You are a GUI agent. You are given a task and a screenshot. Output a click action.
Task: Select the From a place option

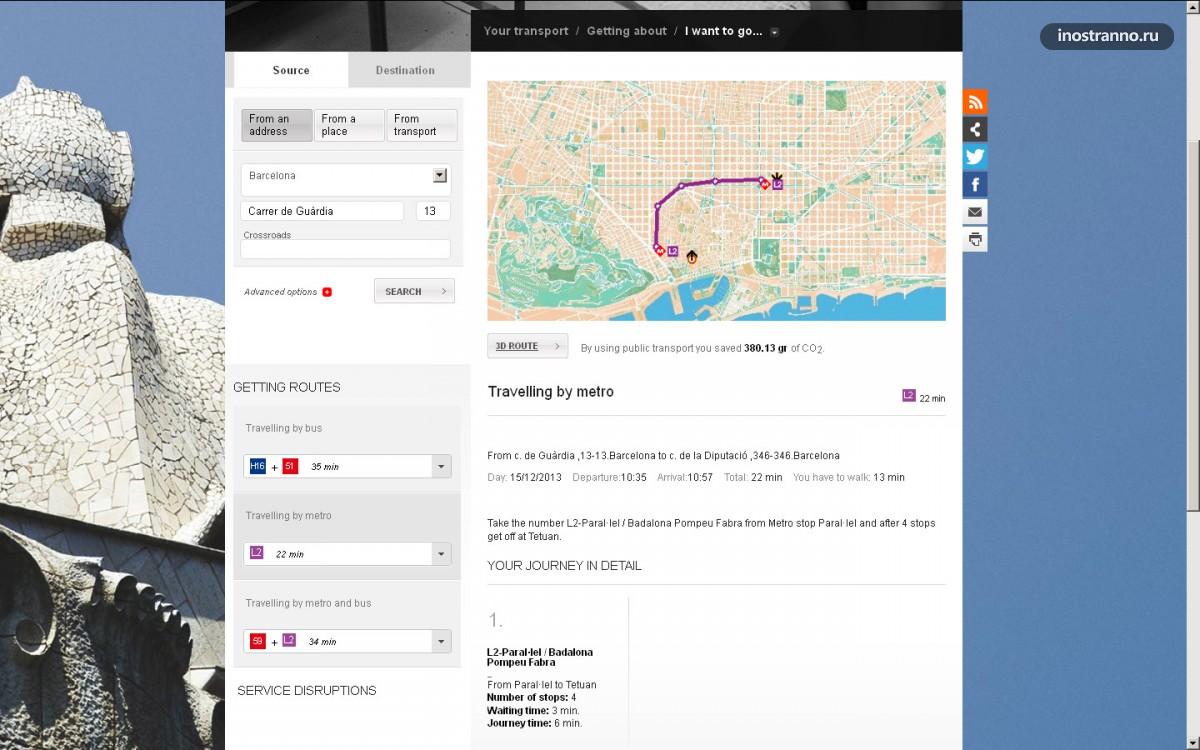pyautogui.click(x=349, y=125)
